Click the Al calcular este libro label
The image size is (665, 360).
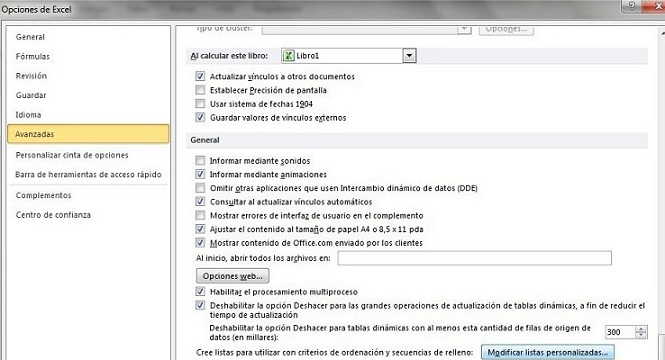click(x=229, y=56)
